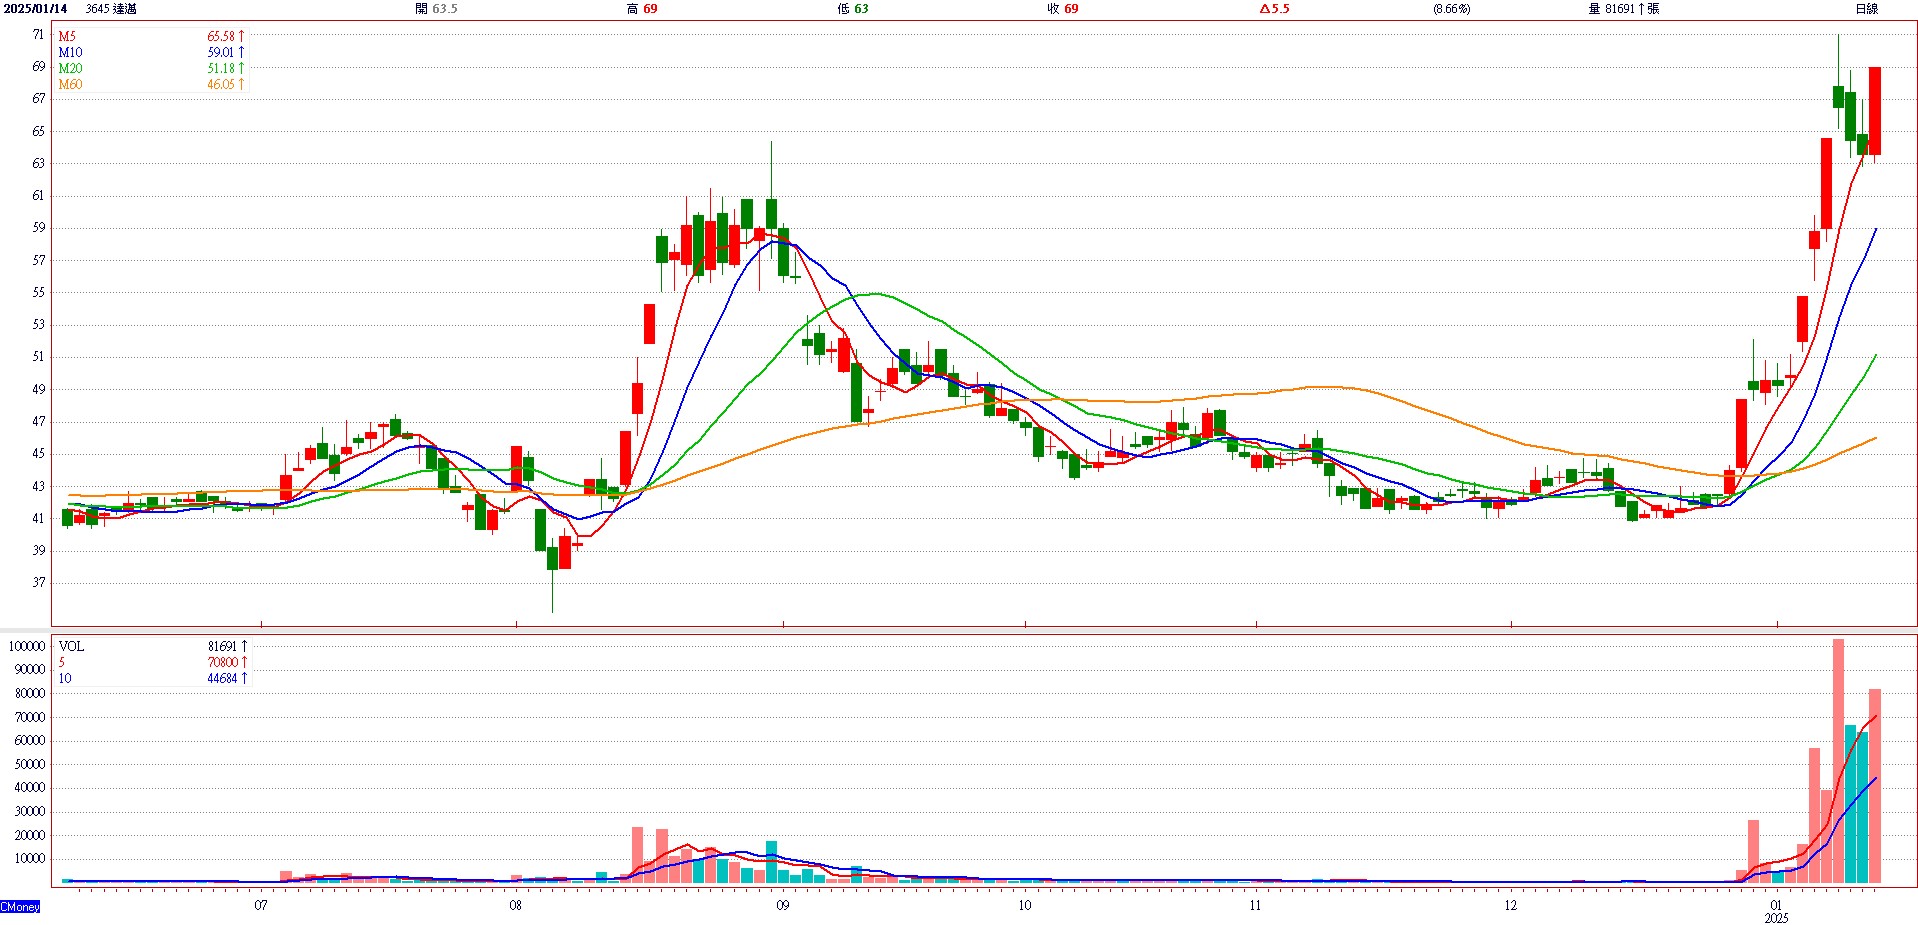The image size is (1918, 925).
Task: Click the CMoney logo in the corner
Action: tap(20, 907)
